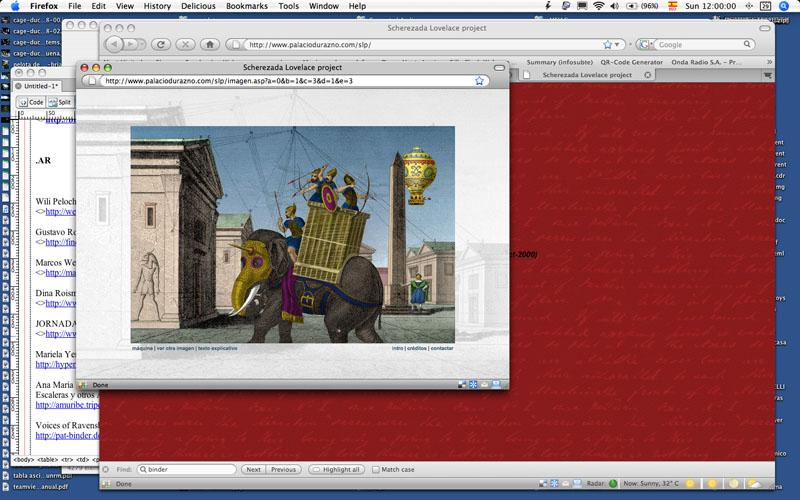Click the green Radar indicator in the status bar

613,484
